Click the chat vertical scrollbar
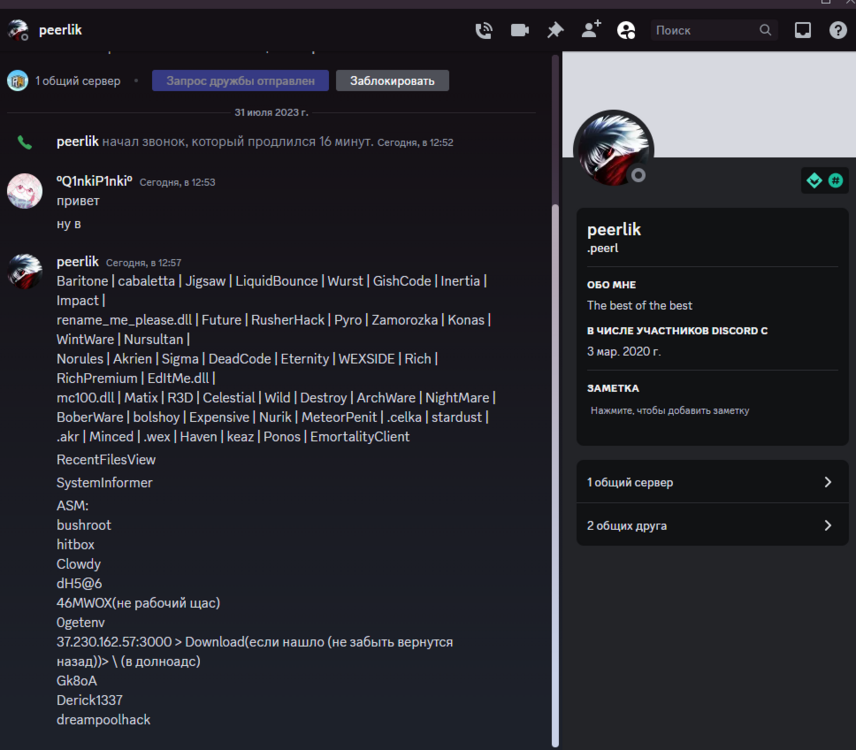856x750 pixels. (555, 475)
